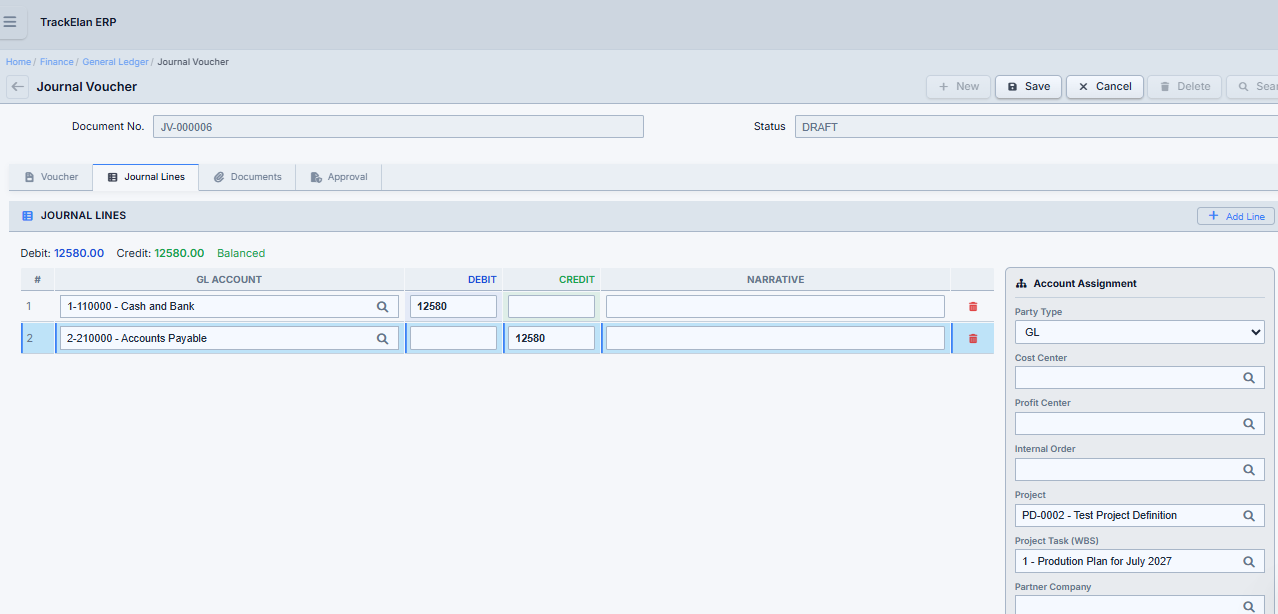The width and height of the screenshot is (1278, 614).
Task: Click the Document No. field
Action: coord(398,127)
